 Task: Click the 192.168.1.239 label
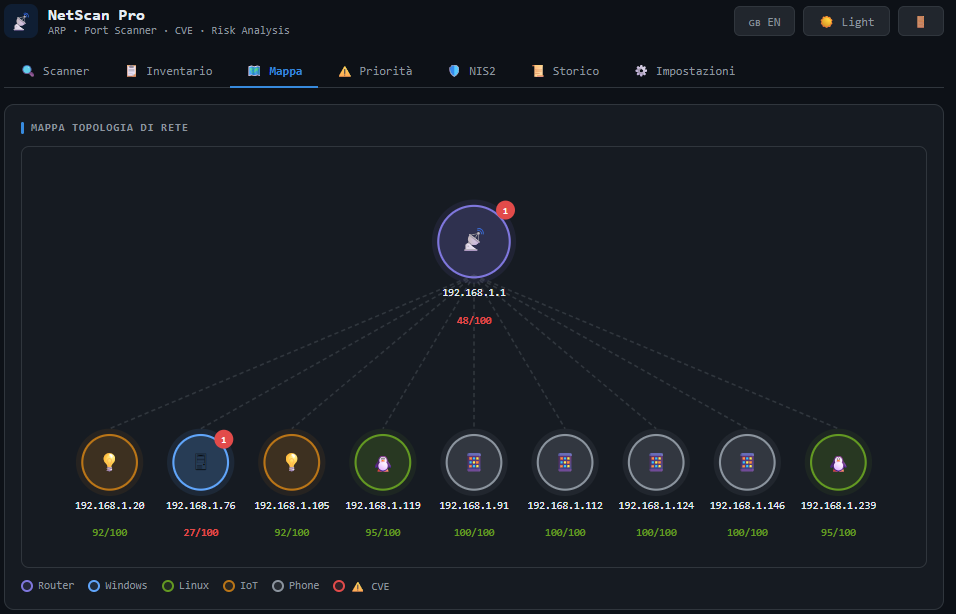pyautogui.click(x=838, y=505)
